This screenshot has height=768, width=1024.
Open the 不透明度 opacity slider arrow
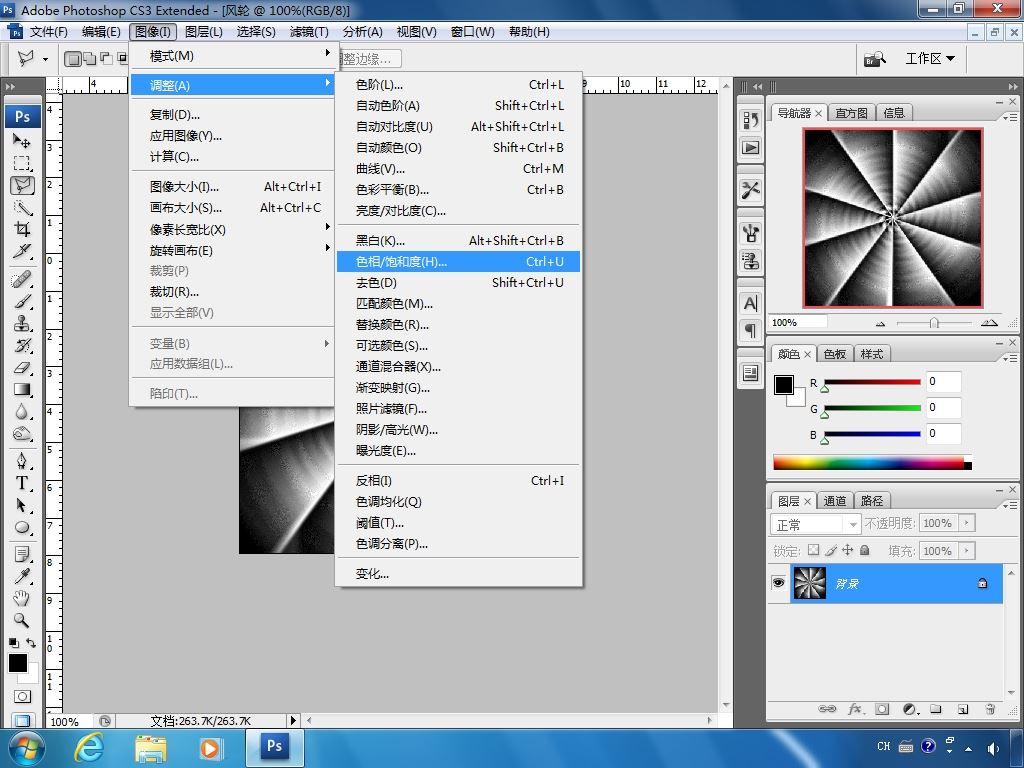click(x=967, y=522)
